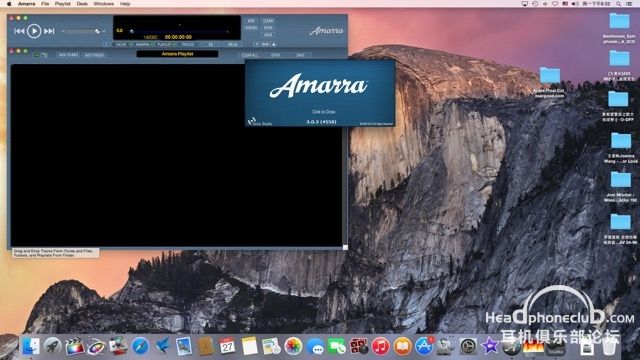
Task: Toggle the CACHE mode option
Action: click(x=122, y=44)
